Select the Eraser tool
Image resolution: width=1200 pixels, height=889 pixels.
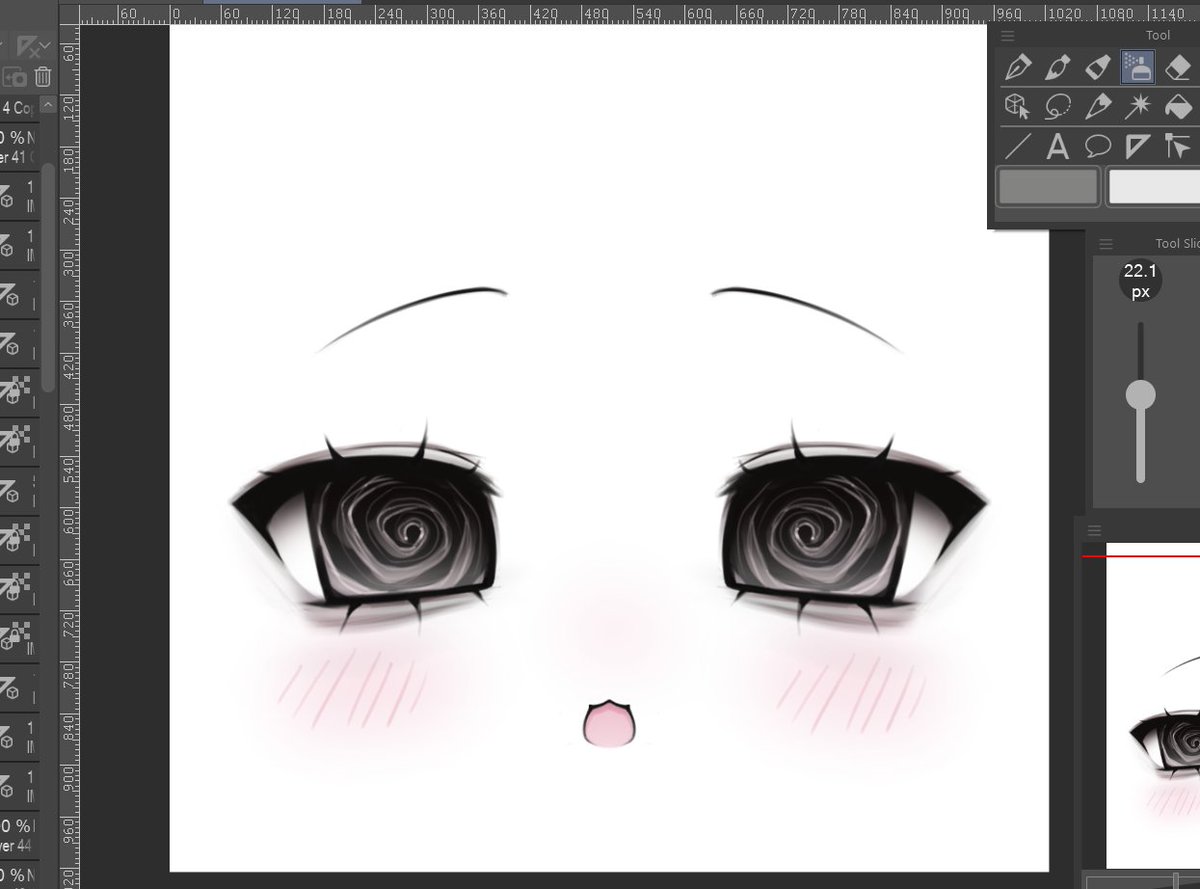click(x=1178, y=67)
